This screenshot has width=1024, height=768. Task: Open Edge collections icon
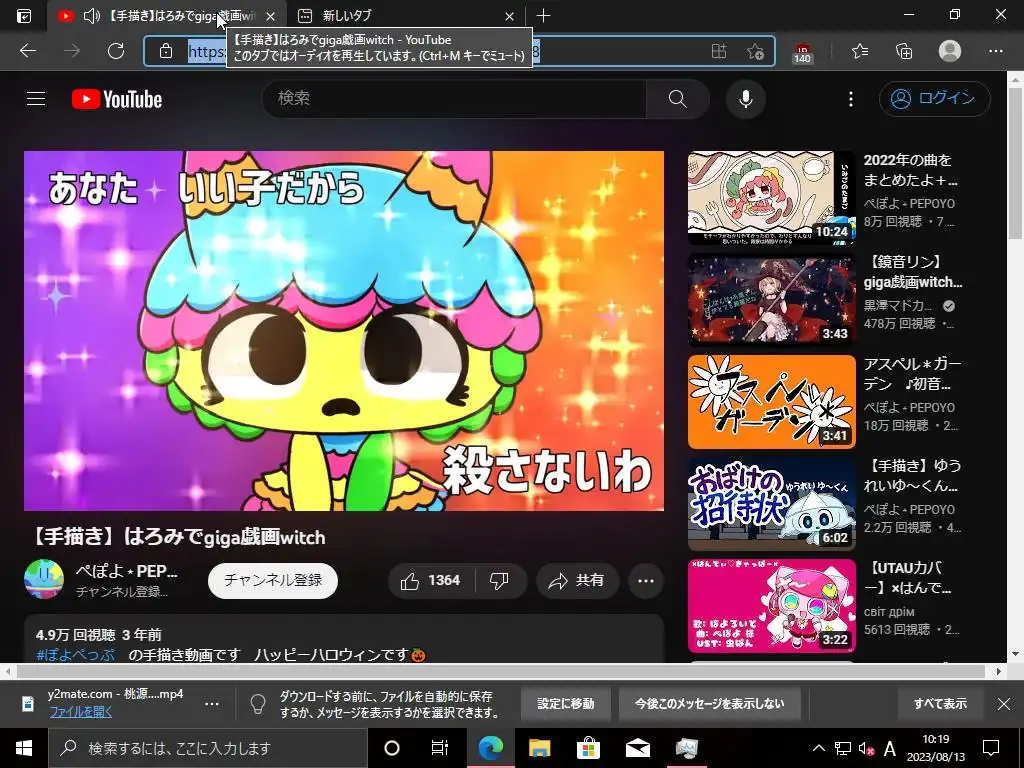(904, 51)
